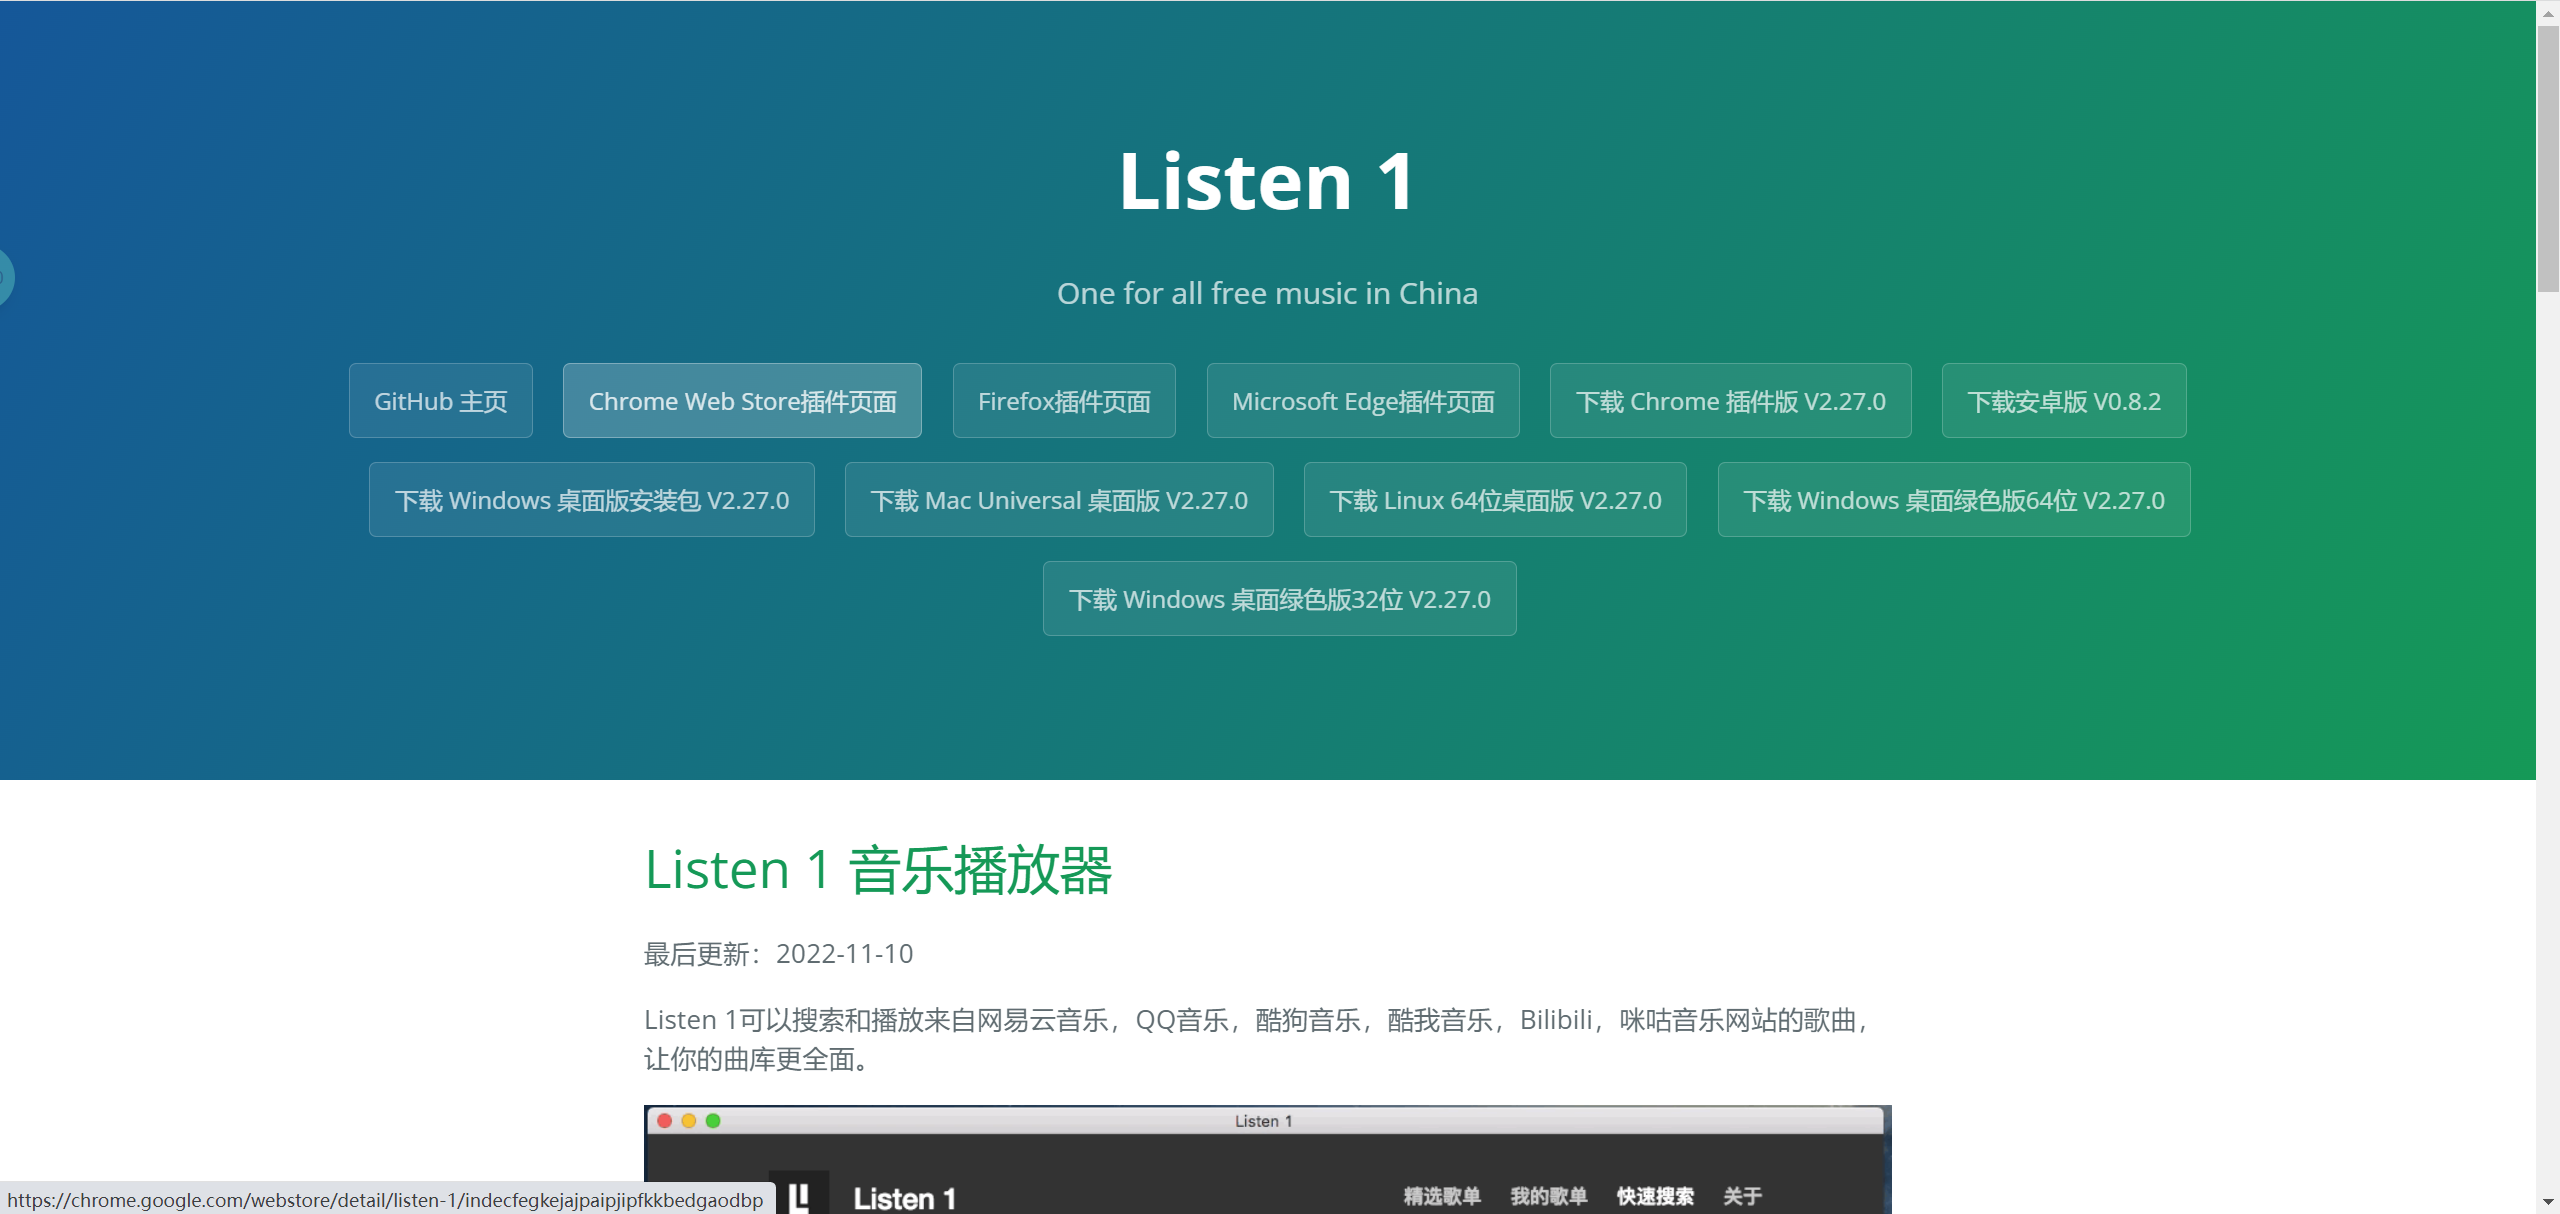Go to Microsoft Edge插件页面
The image size is (2560, 1214).
(x=1362, y=401)
